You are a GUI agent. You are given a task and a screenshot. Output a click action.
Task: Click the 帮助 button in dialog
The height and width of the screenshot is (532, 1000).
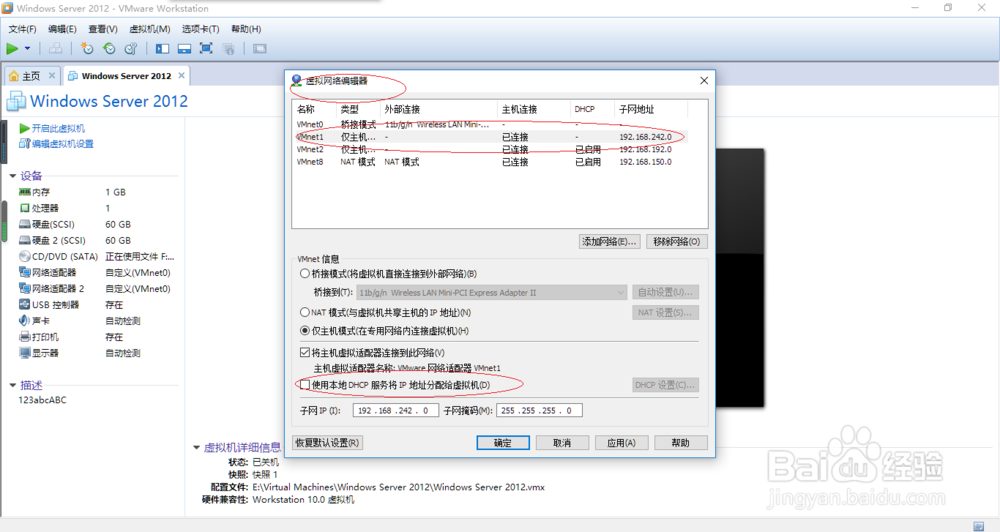[x=680, y=443]
